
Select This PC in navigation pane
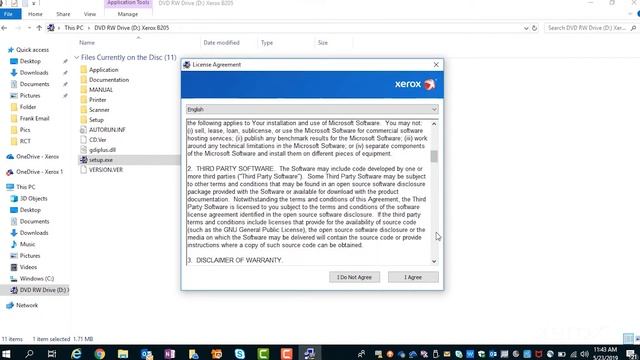point(26,187)
